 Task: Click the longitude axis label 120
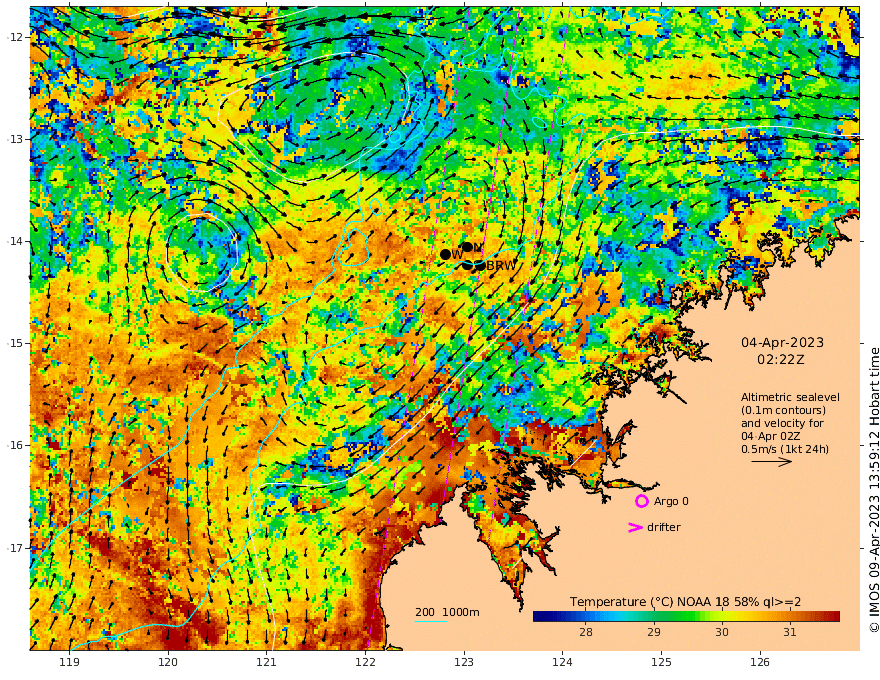(x=168, y=662)
